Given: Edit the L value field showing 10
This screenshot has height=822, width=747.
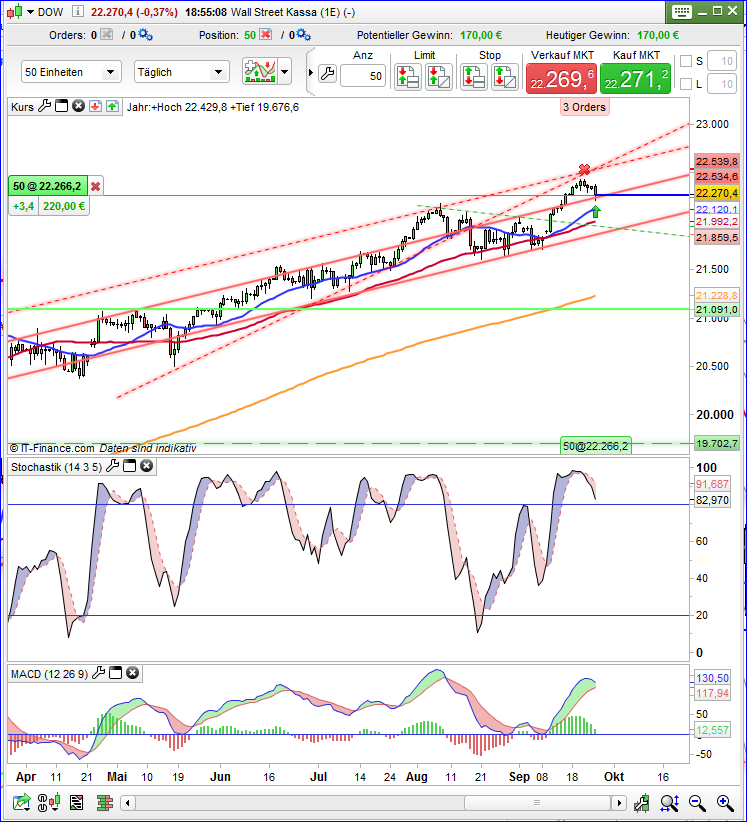Looking at the screenshot, I should tap(722, 83).
